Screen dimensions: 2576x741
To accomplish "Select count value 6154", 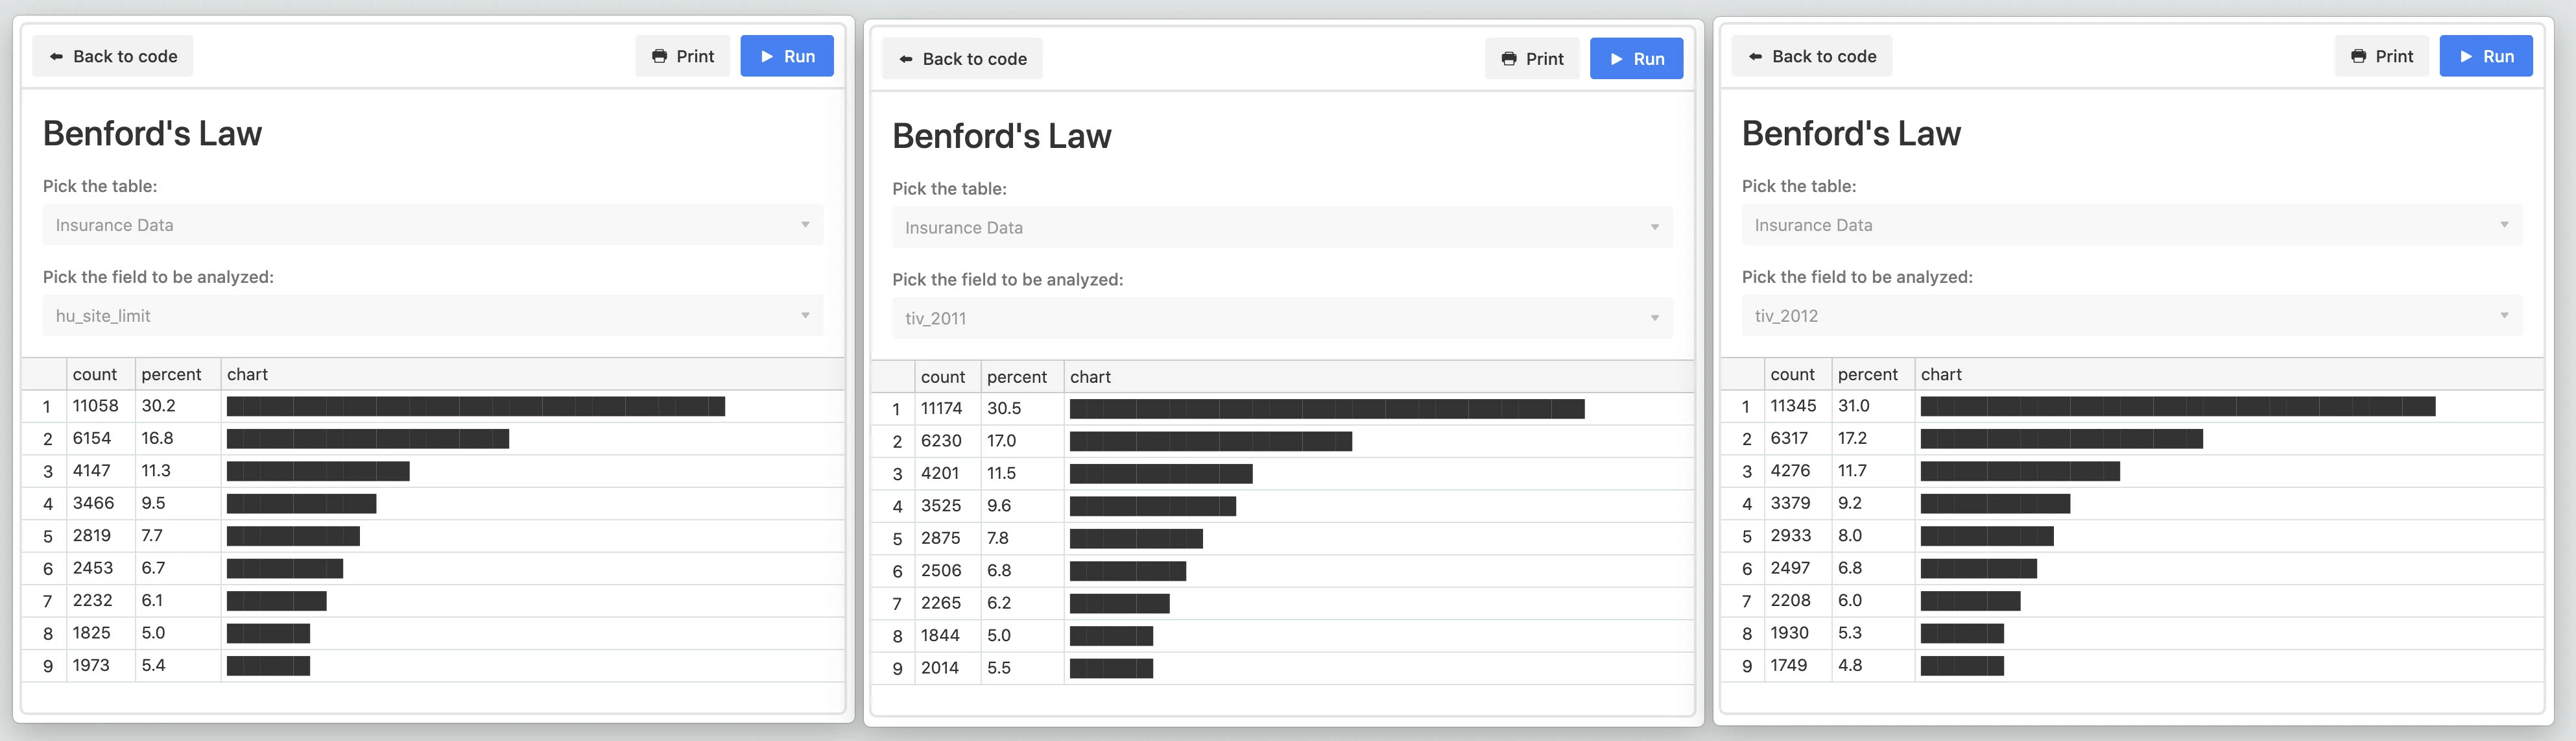I will tap(92, 438).
